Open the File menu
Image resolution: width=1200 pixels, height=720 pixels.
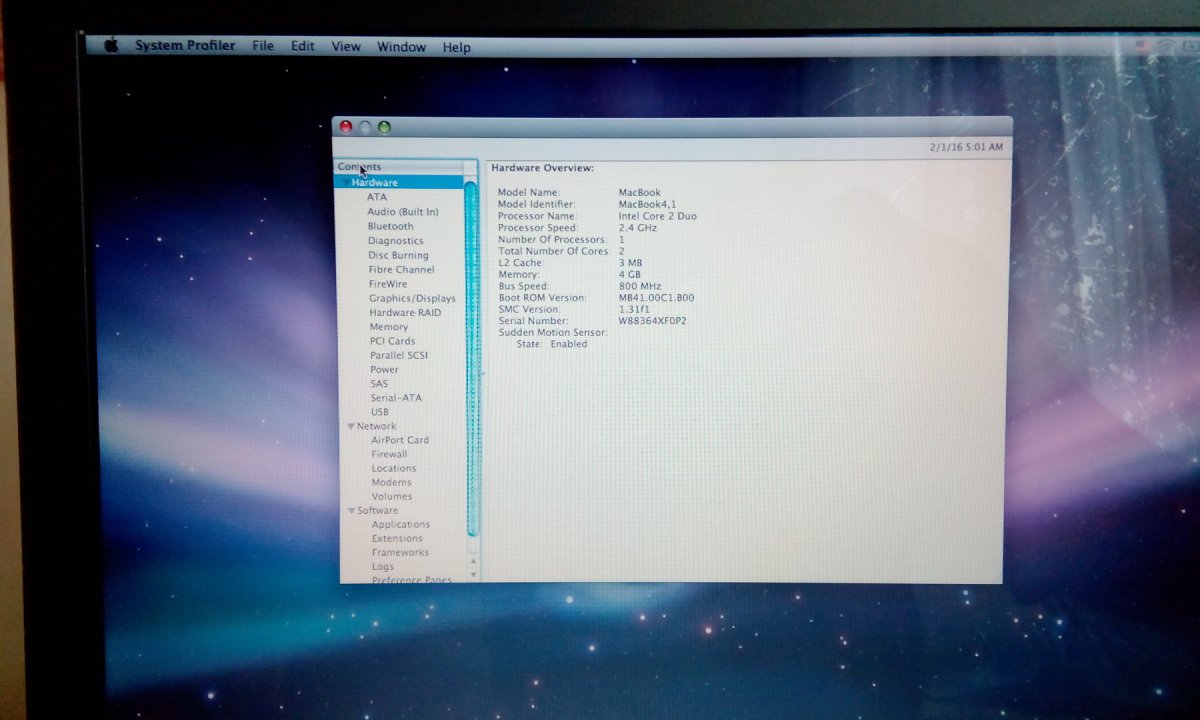(x=263, y=46)
